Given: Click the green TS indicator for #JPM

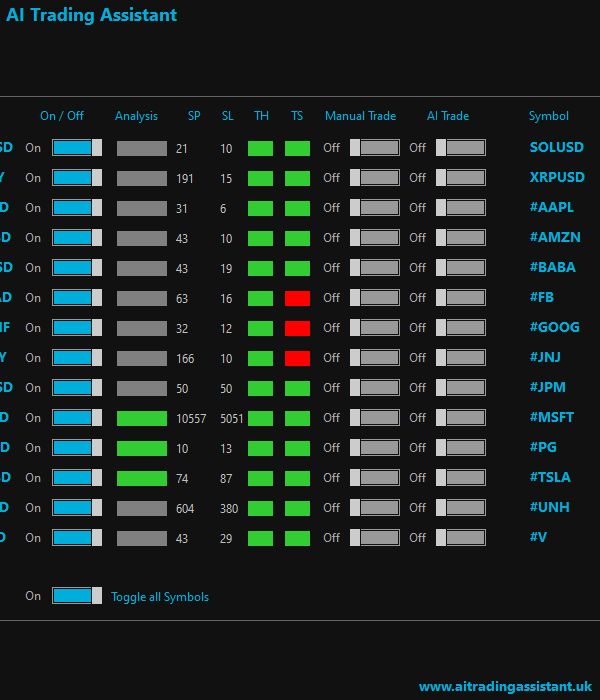Looking at the screenshot, I should pyautogui.click(x=297, y=388).
